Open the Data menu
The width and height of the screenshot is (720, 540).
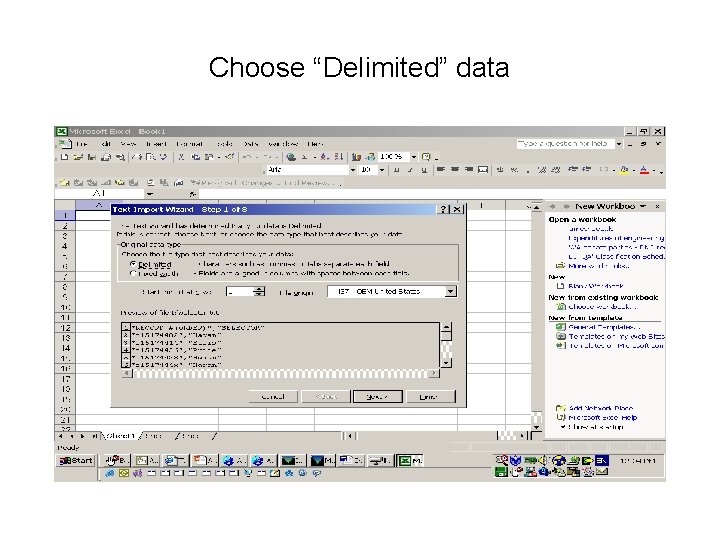pos(251,144)
